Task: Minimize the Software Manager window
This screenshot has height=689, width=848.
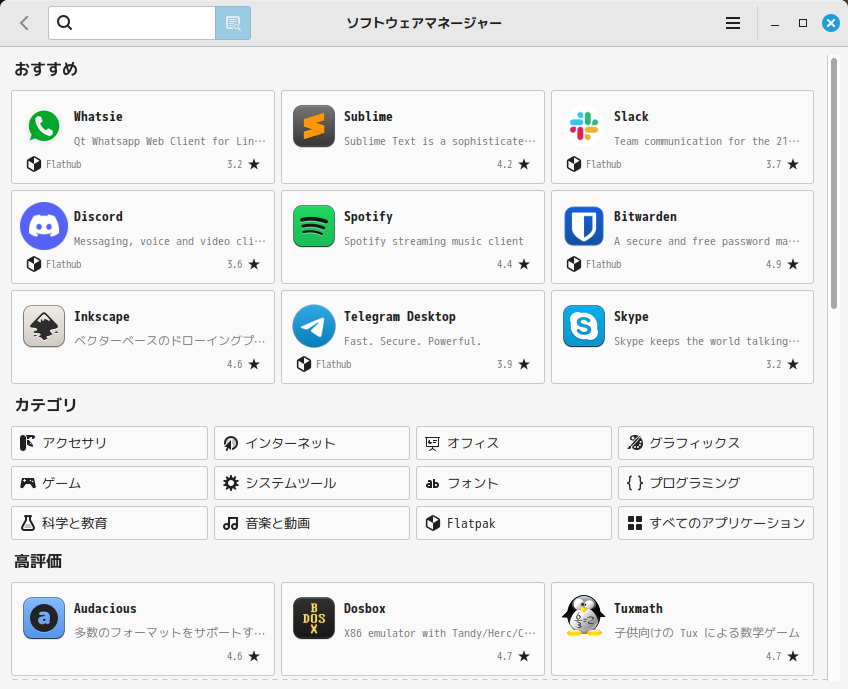Action: [775, 23]
